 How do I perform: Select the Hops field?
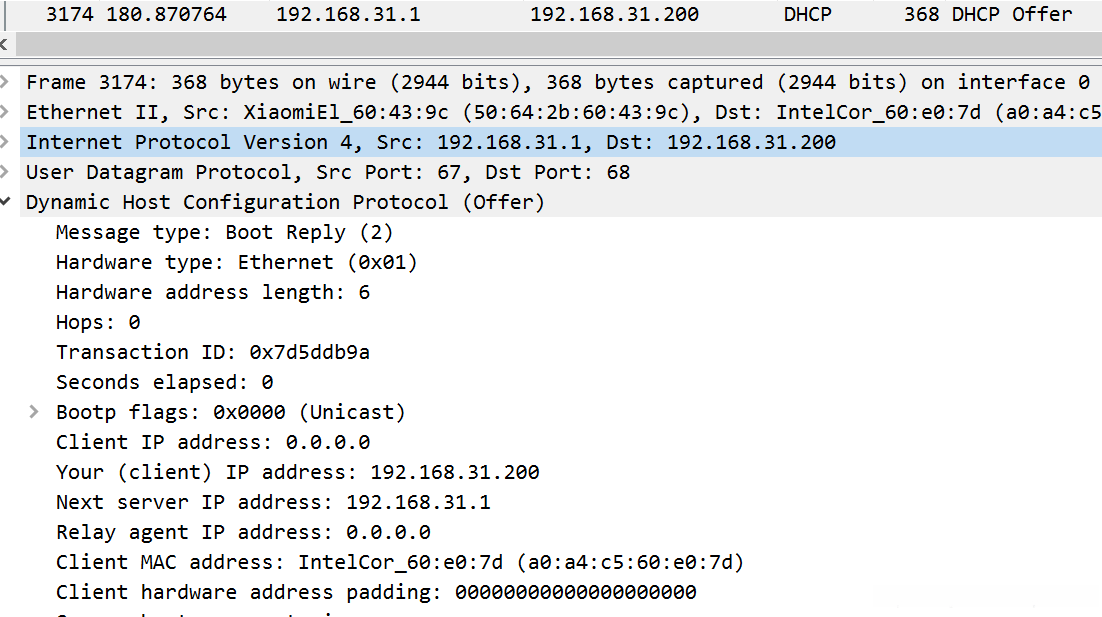(x=98, y=322)
